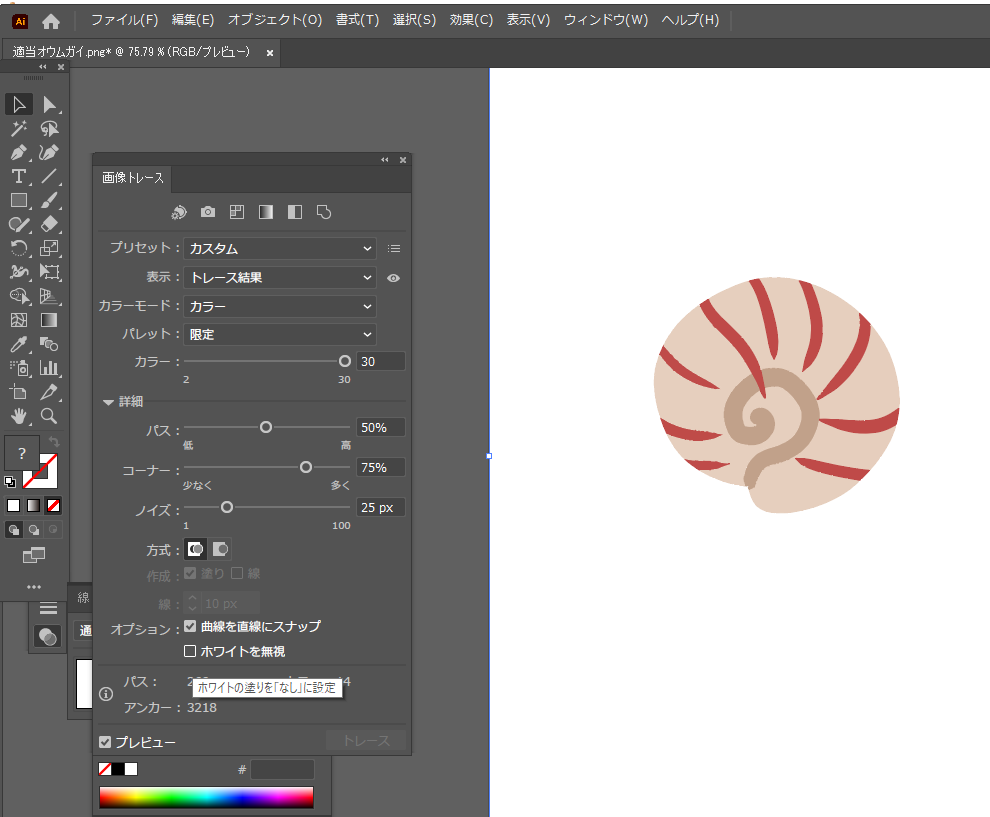Click the High Color camera preset icon
Screen dimensions: 990x817
pos(207,212)
